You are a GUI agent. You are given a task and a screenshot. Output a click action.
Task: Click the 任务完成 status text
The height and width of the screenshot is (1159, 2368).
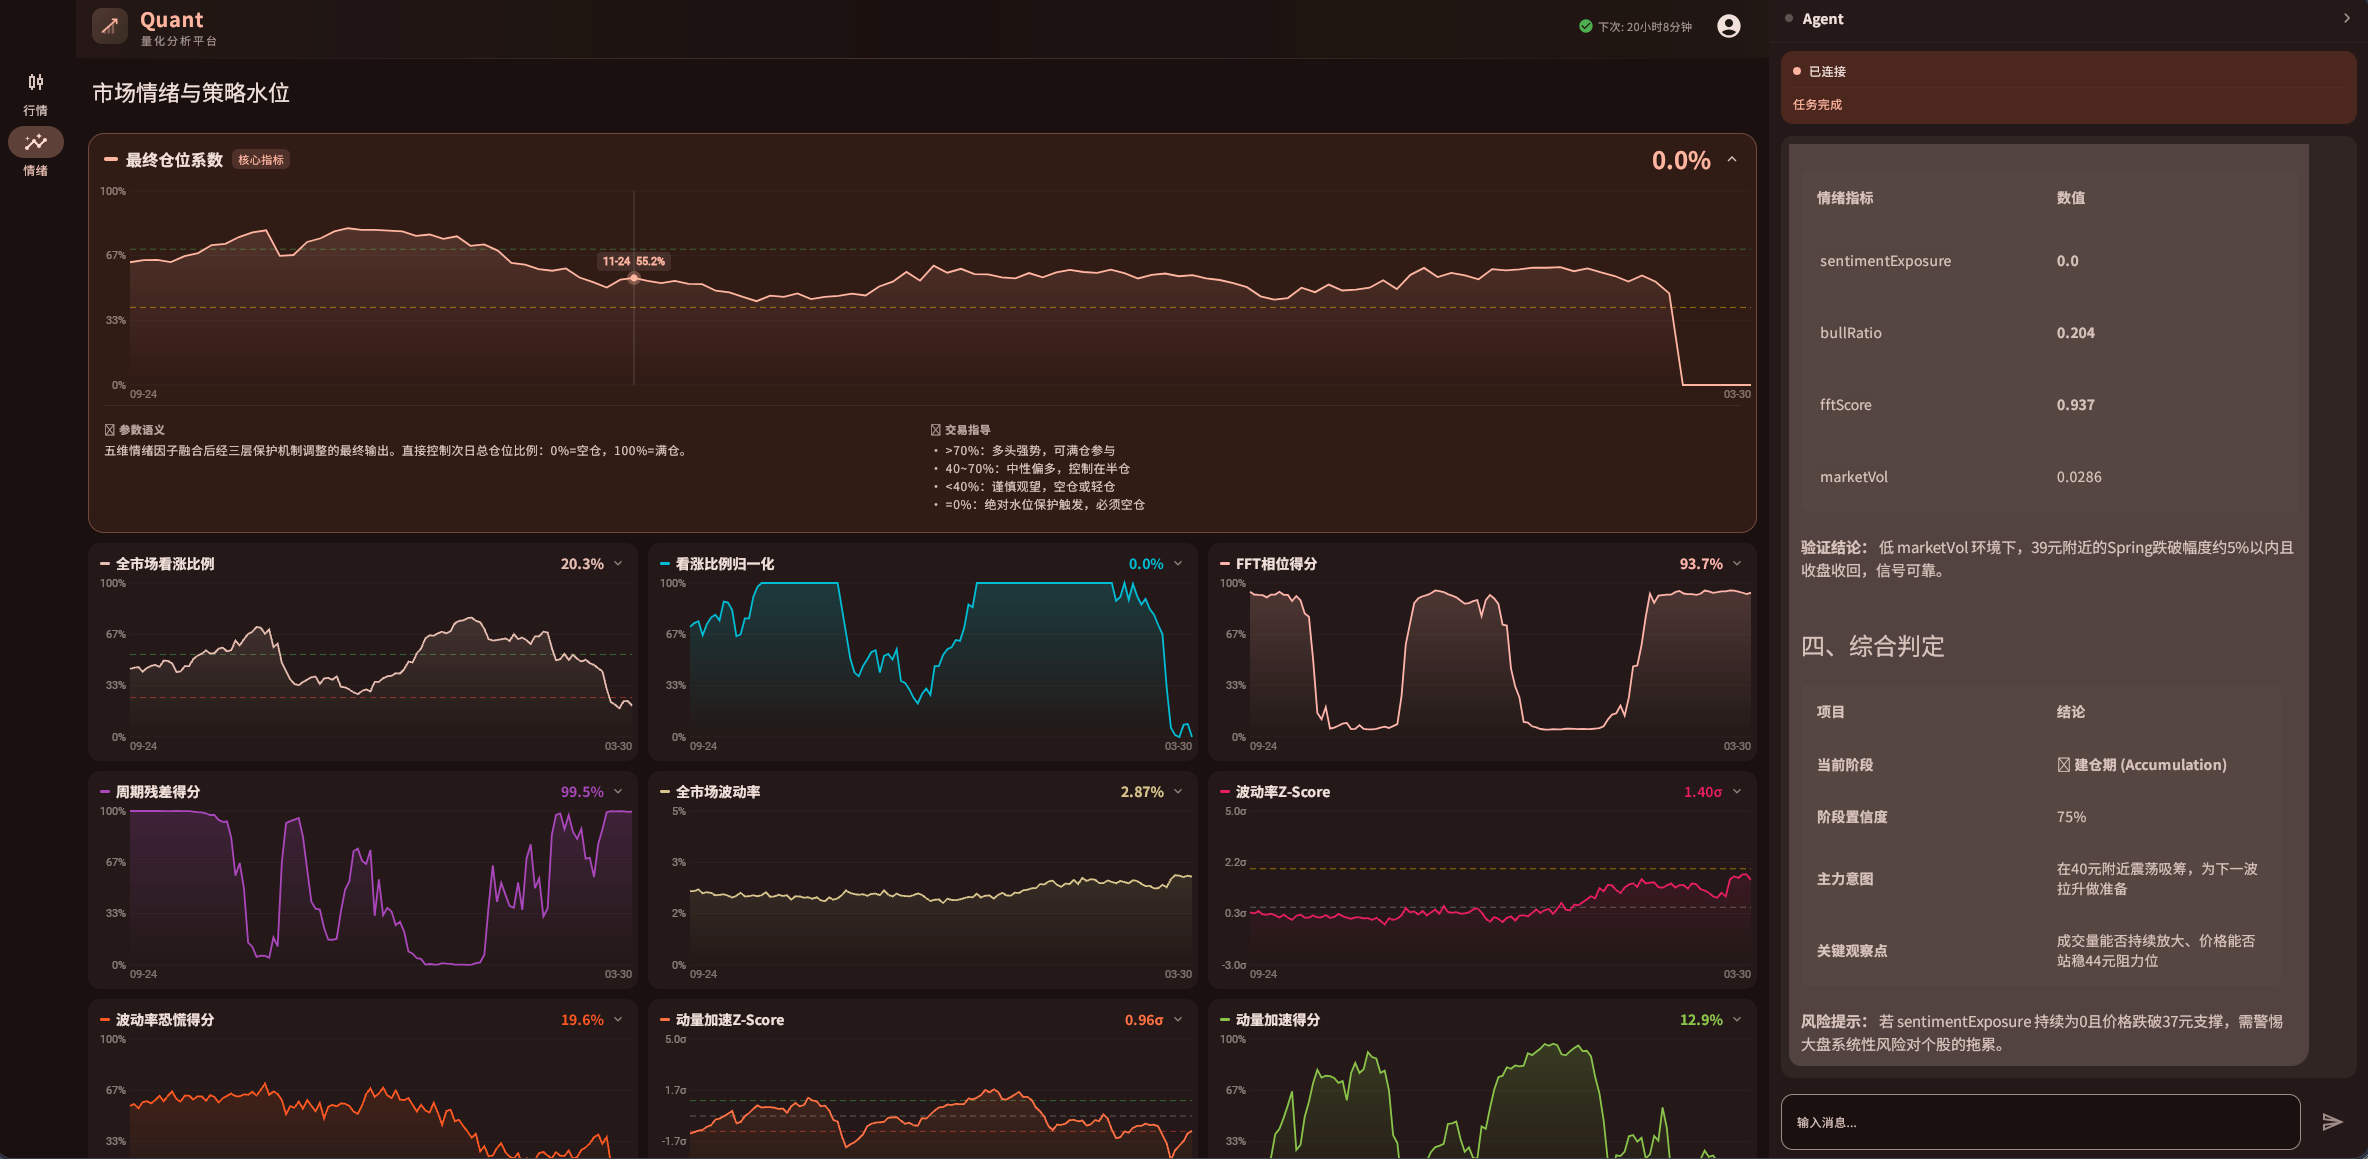point(1817,105)
